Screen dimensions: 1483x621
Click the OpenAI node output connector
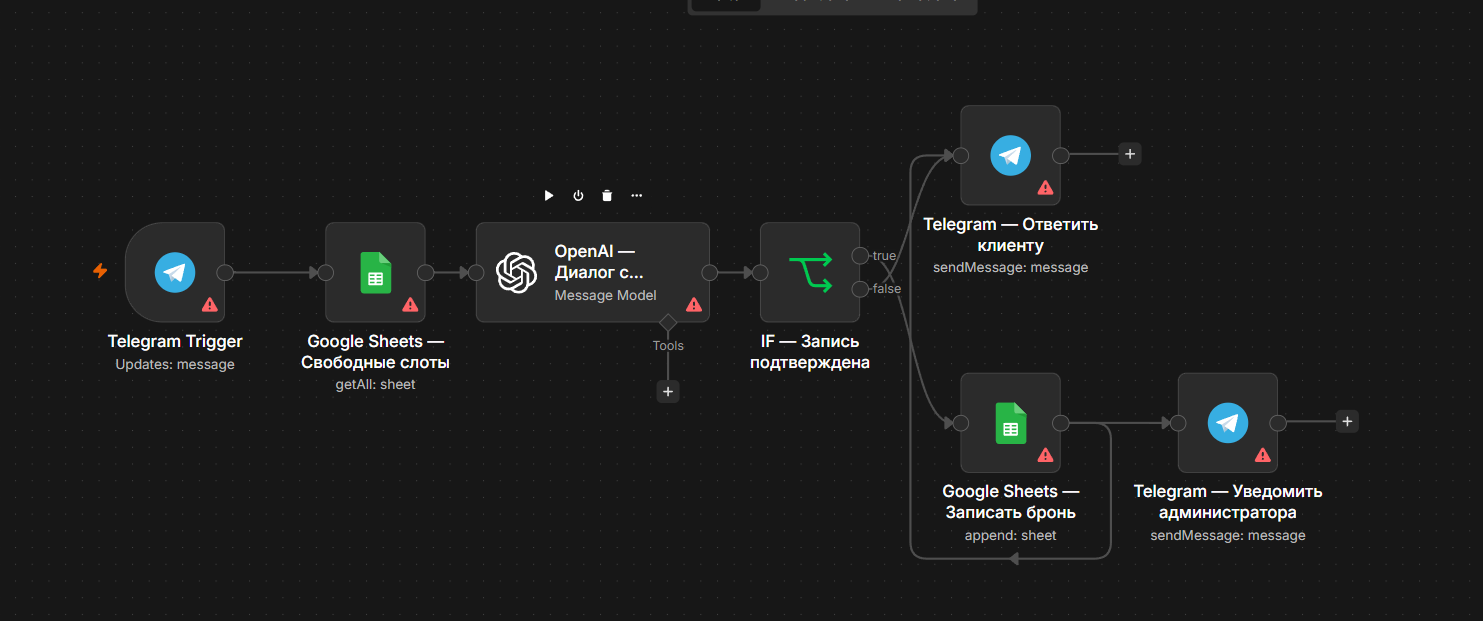(x=710, y=272)
